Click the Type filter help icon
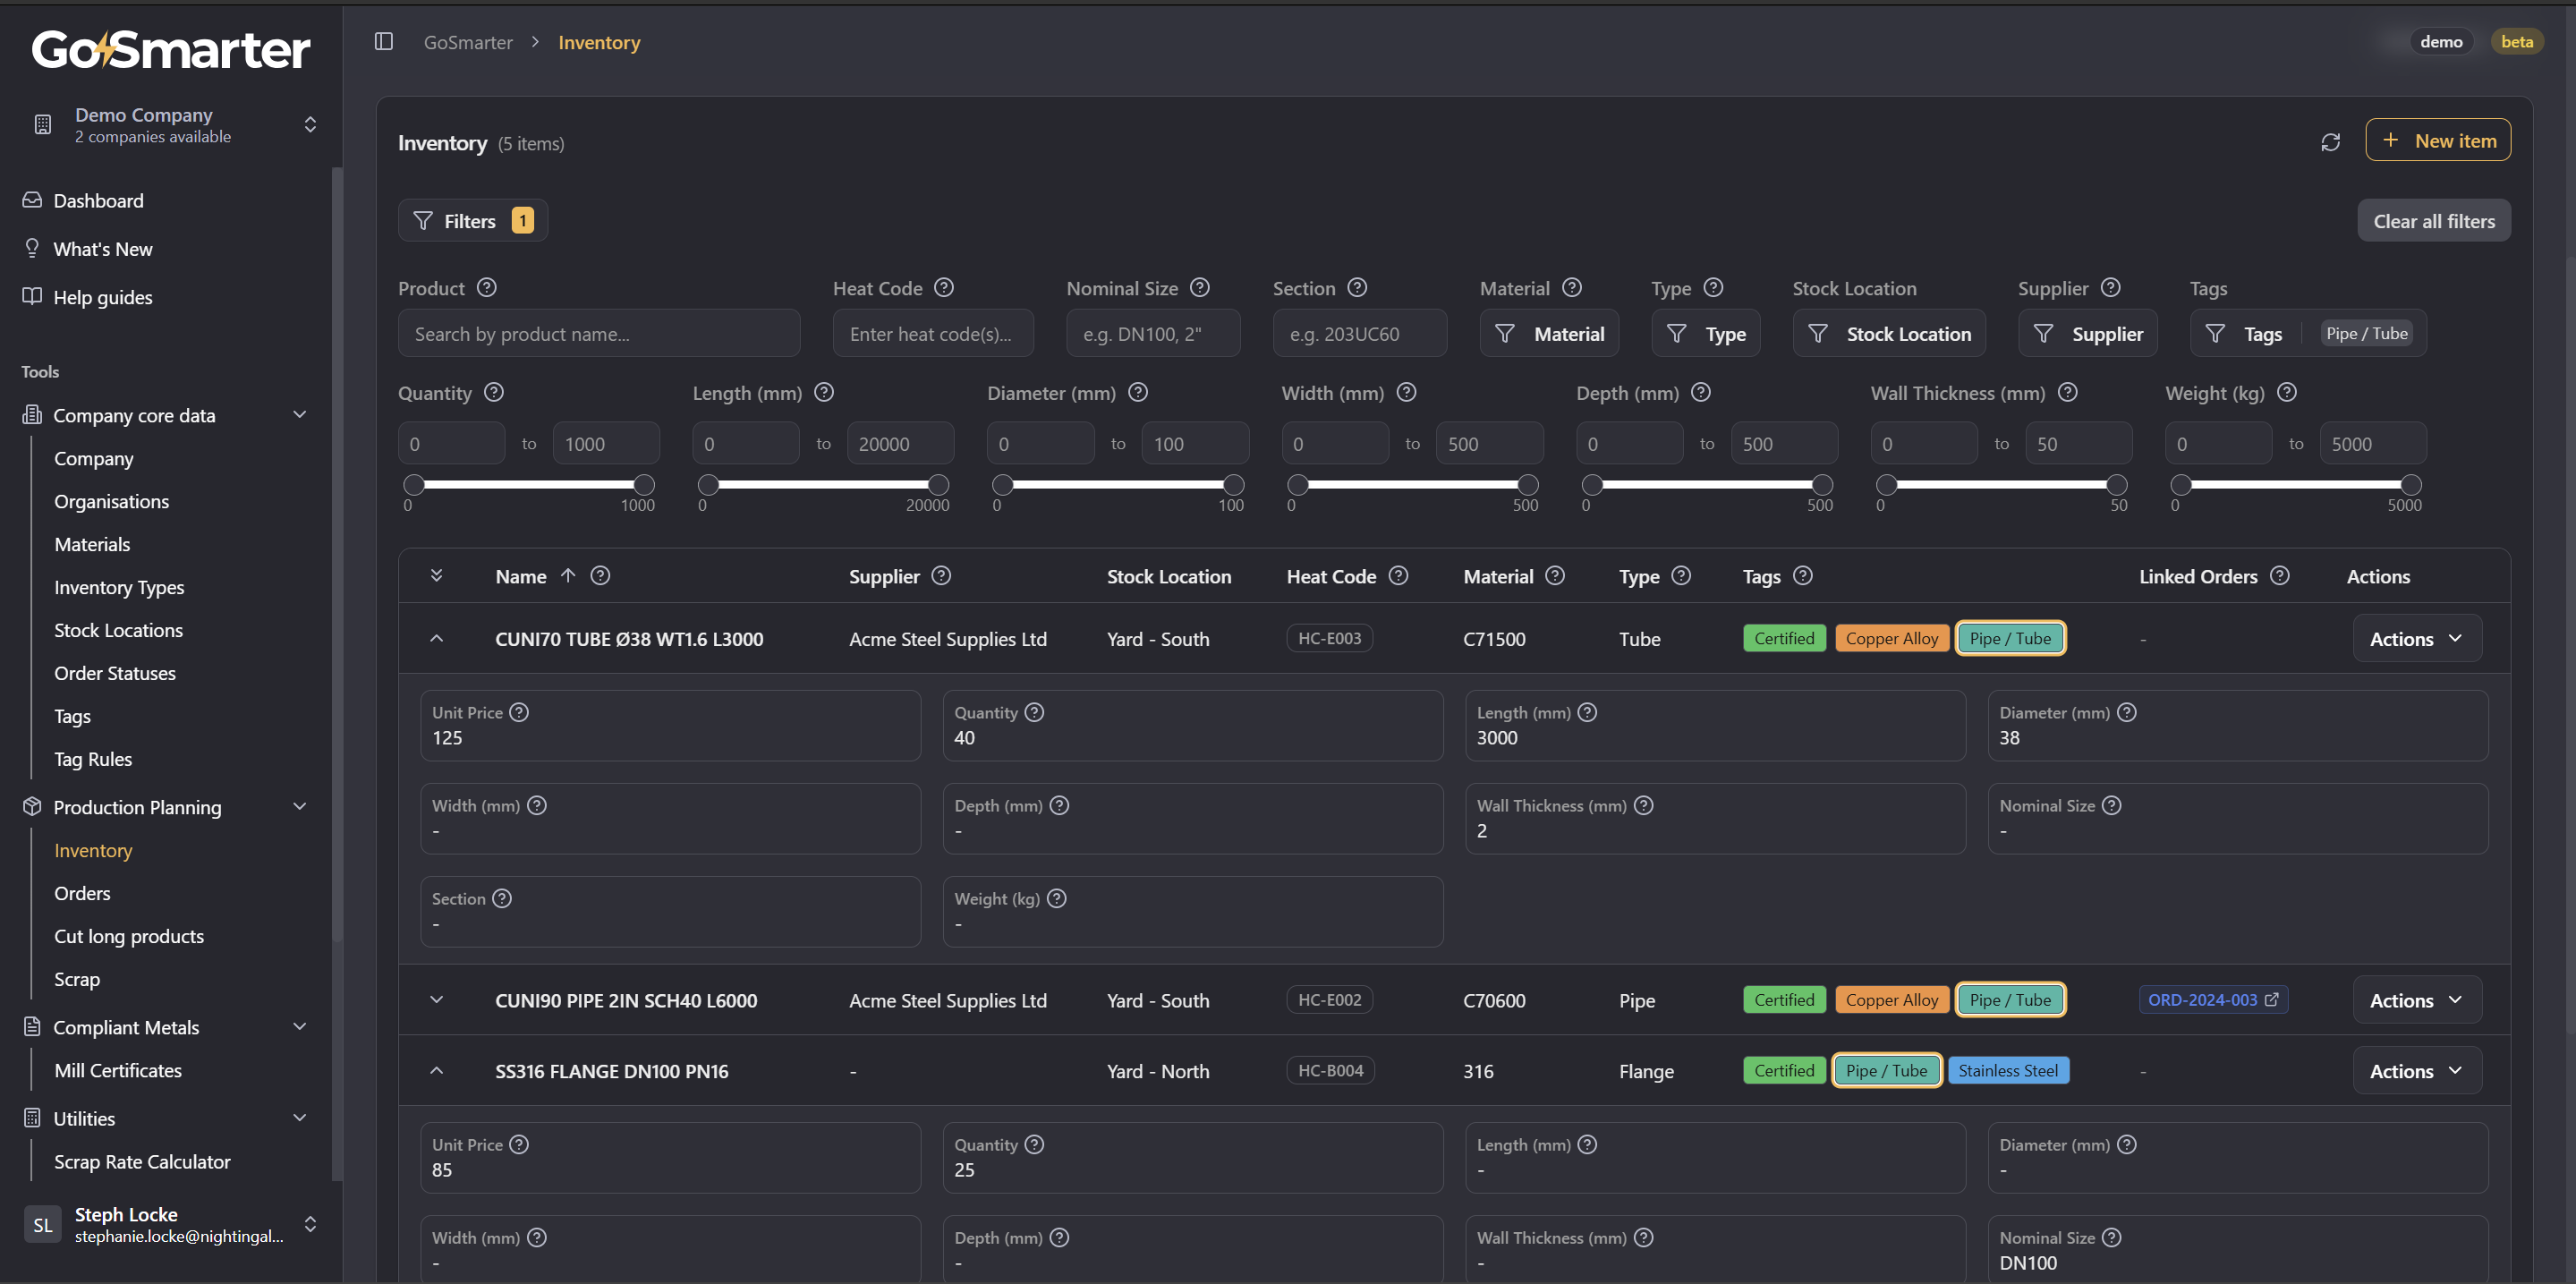Image resolution: width=2576 pixels, height=1284 pixels. click(x=1713, y=288)
